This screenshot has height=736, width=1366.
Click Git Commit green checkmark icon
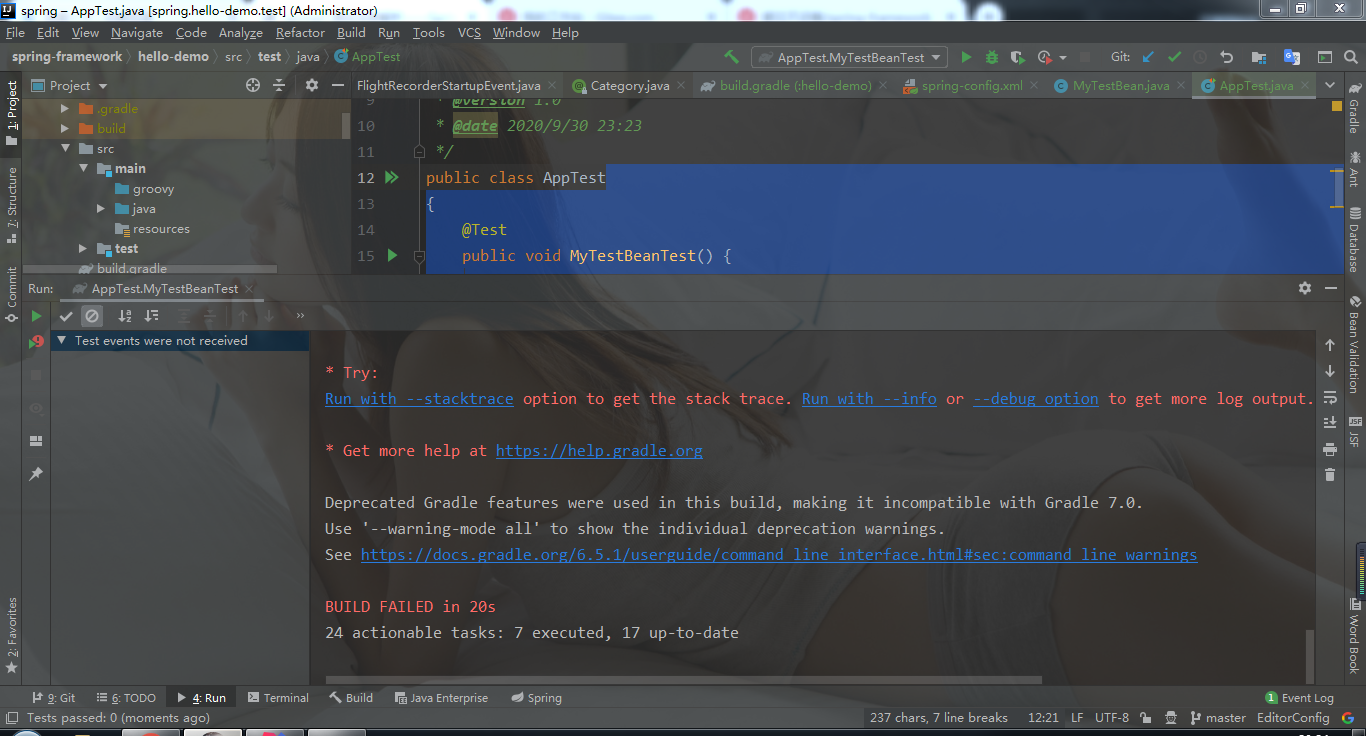point(1174,57)
